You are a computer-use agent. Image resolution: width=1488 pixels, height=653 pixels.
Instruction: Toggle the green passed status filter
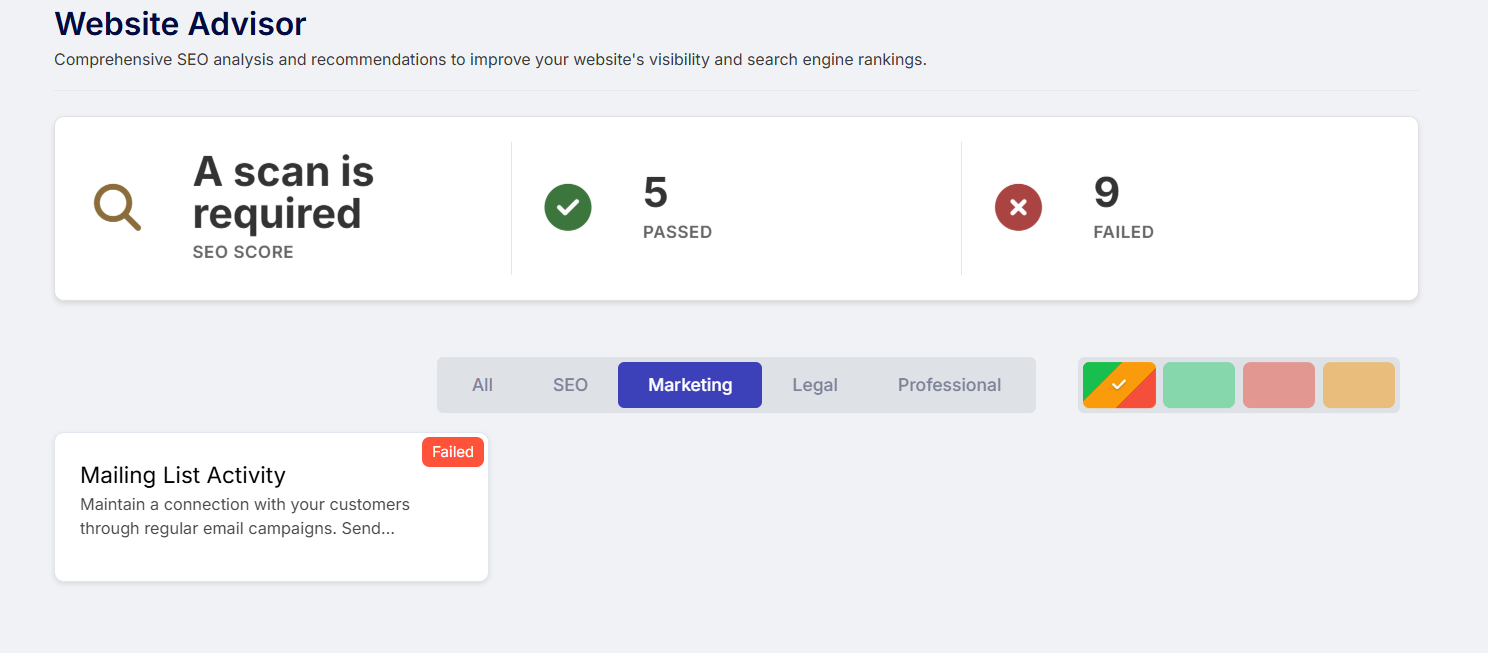1198,385
